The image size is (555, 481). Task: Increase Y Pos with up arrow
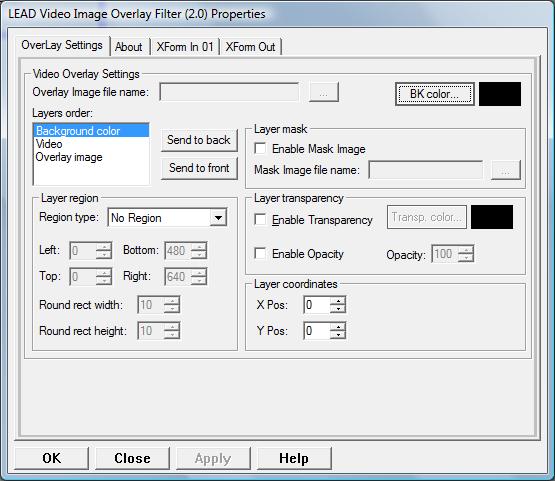[x=338, y=327]
